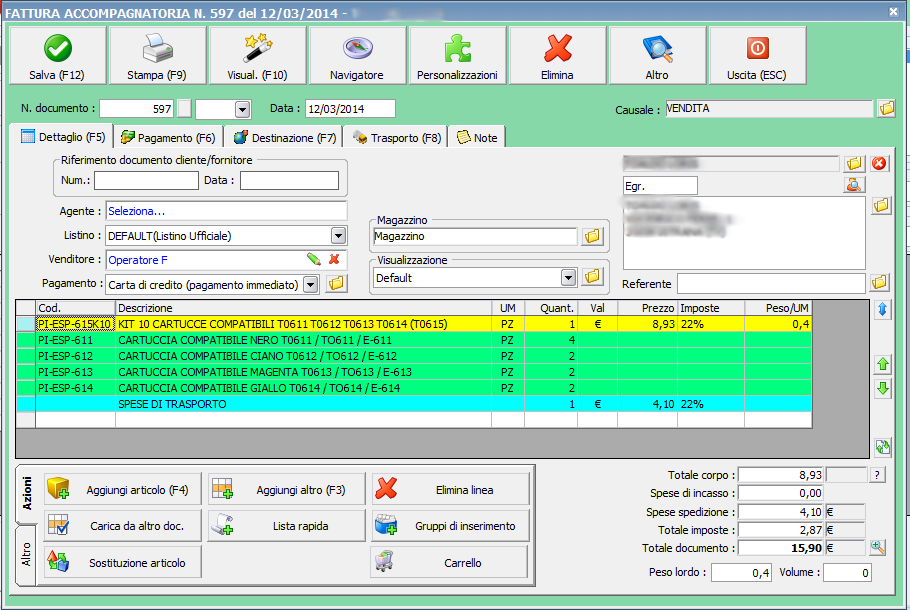Clear the Venditore with red X icon

coord(334,260)
